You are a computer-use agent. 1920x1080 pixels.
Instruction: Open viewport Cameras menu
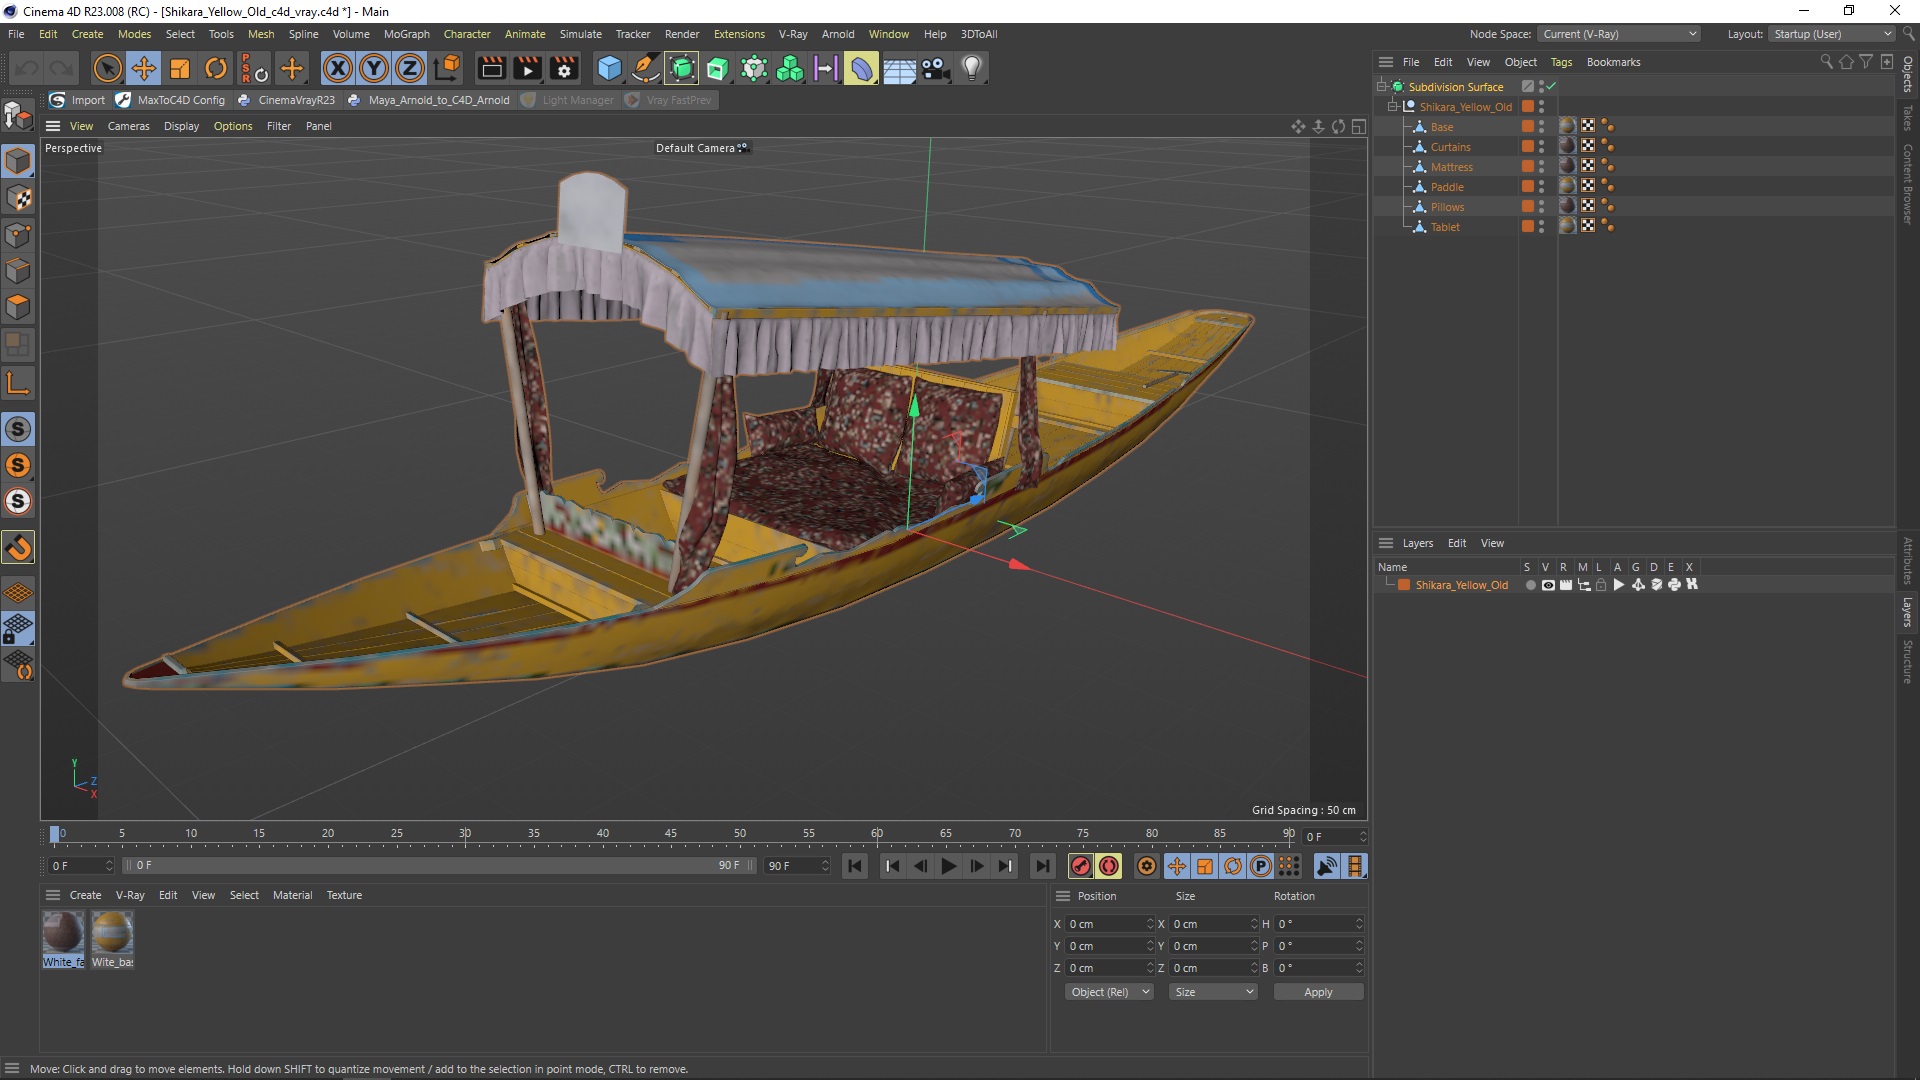(x=128, y=126)
